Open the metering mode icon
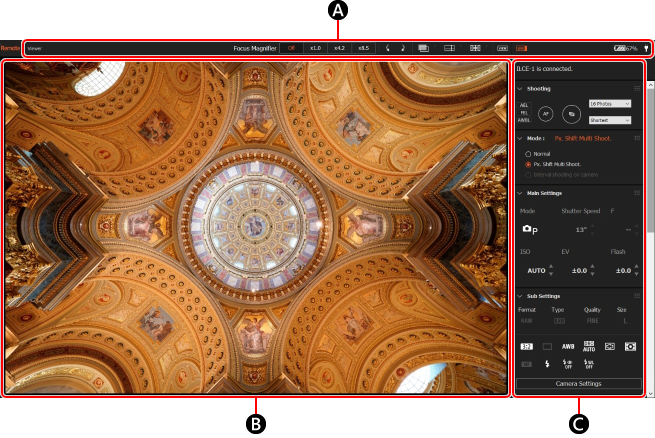The width and height of the screenshot is (655, 438). (630, 347)
